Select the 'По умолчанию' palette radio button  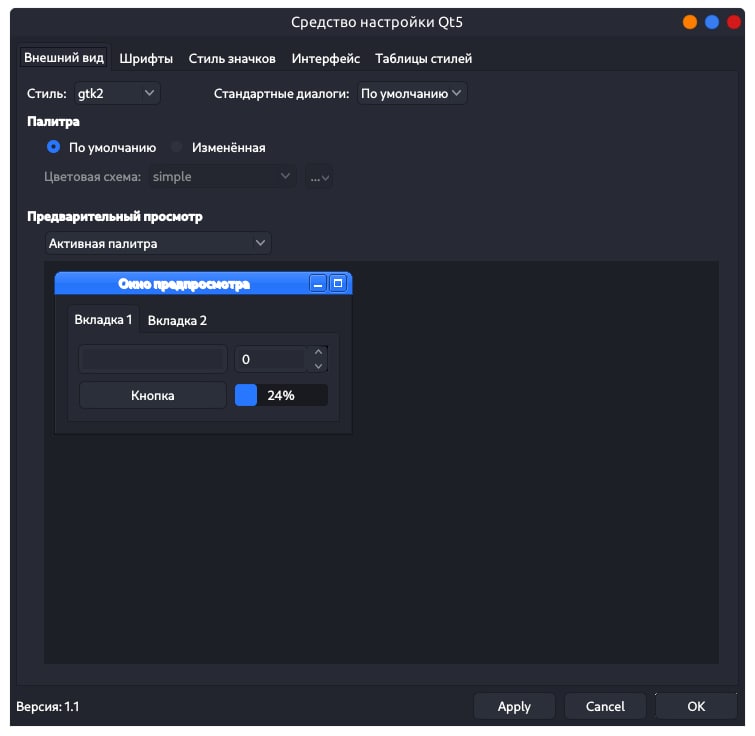pyautogui.click(x=53, y=147)
